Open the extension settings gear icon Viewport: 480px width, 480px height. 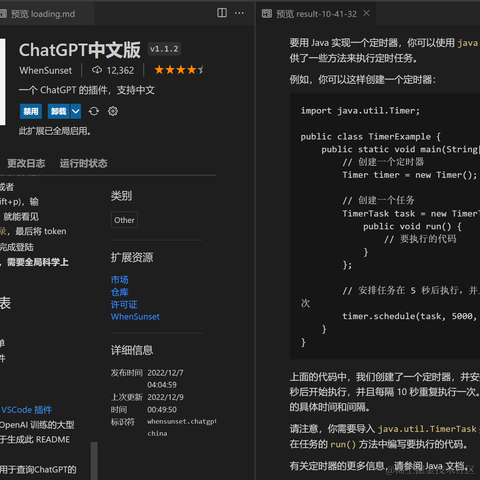(113, 111)
